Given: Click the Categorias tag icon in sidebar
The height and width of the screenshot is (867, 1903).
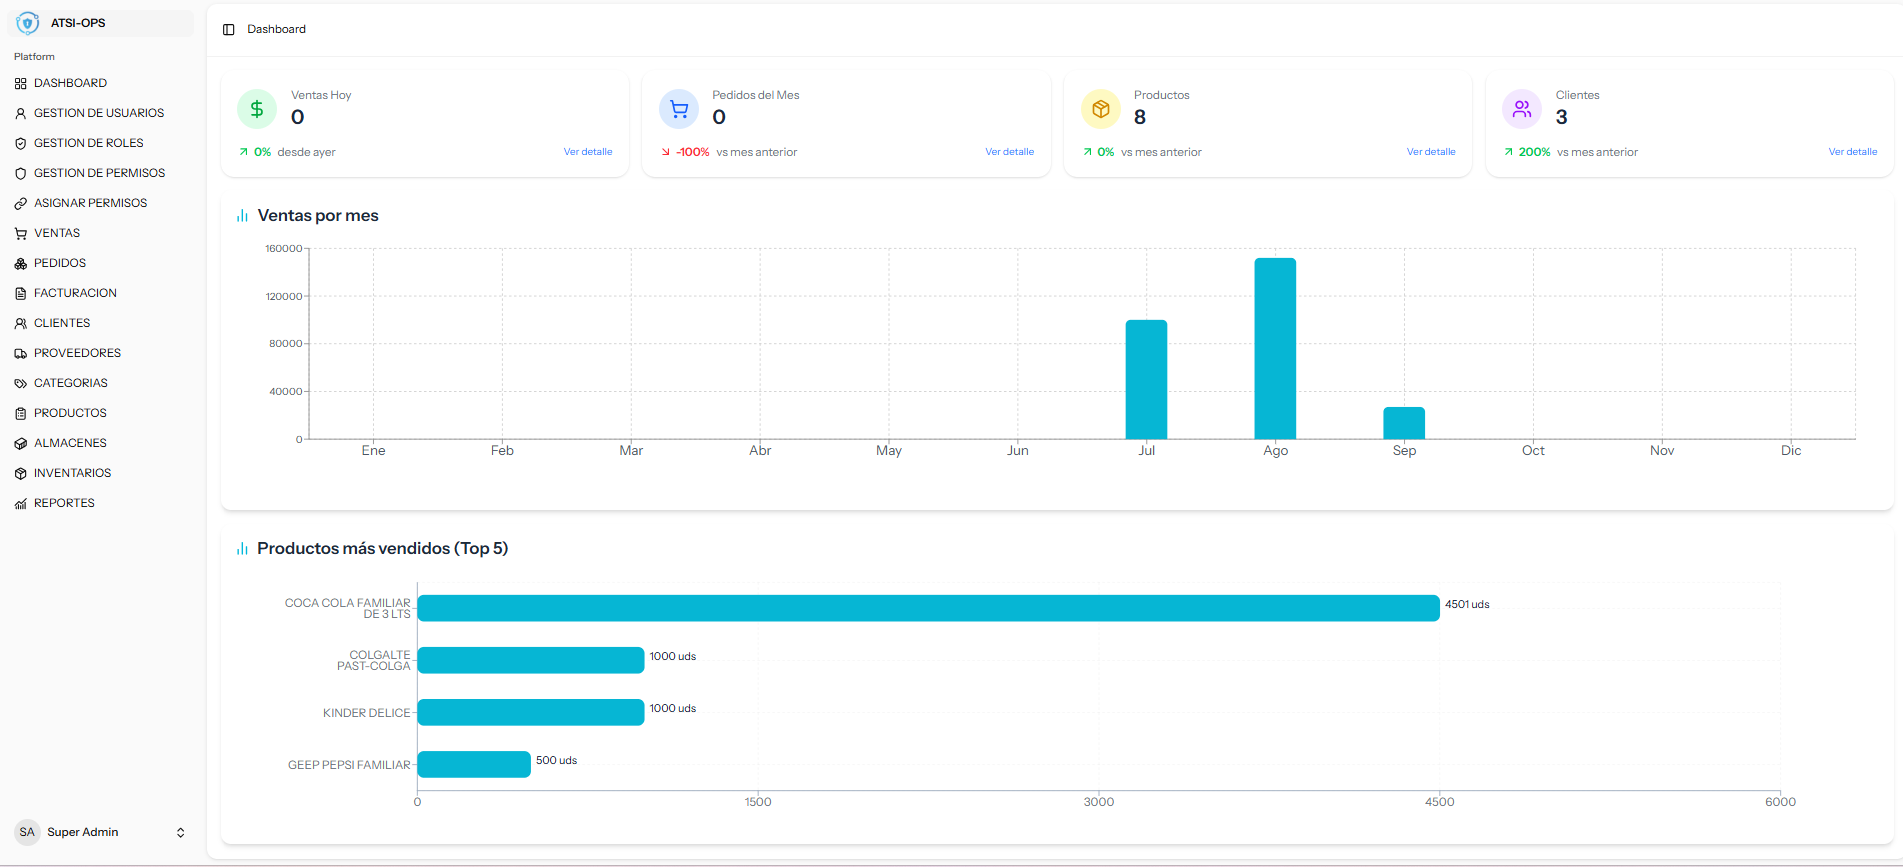Looking at the screenshot, I should pos(21,384).
